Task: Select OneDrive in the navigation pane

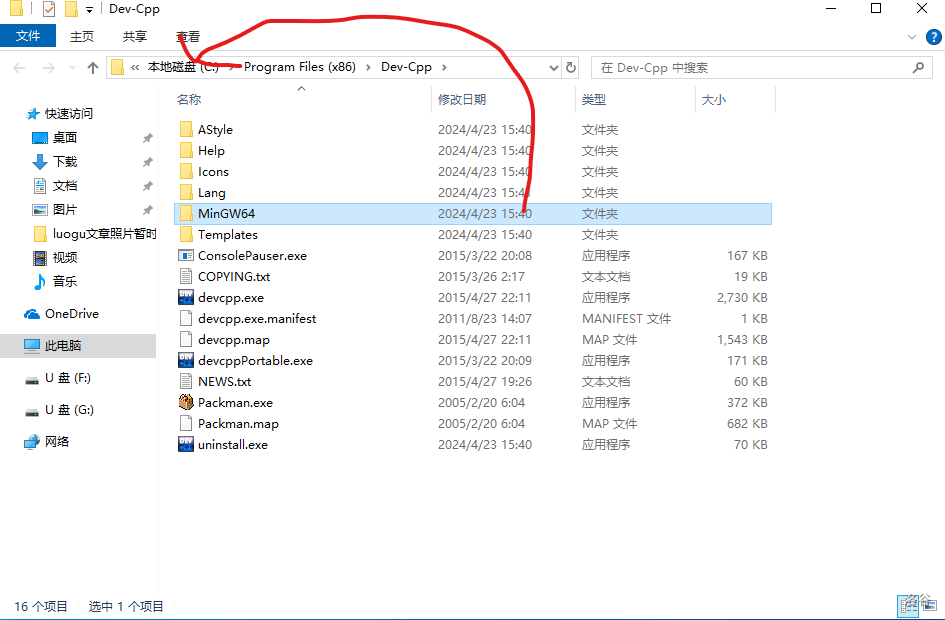Action: point(71,313)
